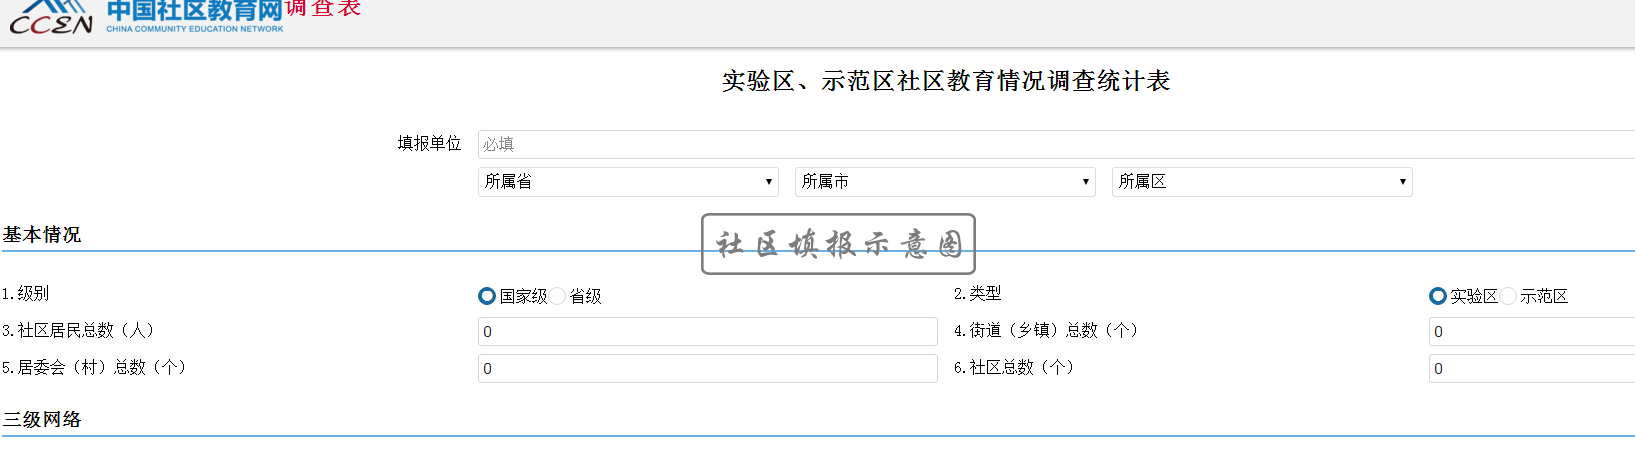Click the 社区总数 input field
This screenshot has width=1635, height=465.
(1532, 369)
